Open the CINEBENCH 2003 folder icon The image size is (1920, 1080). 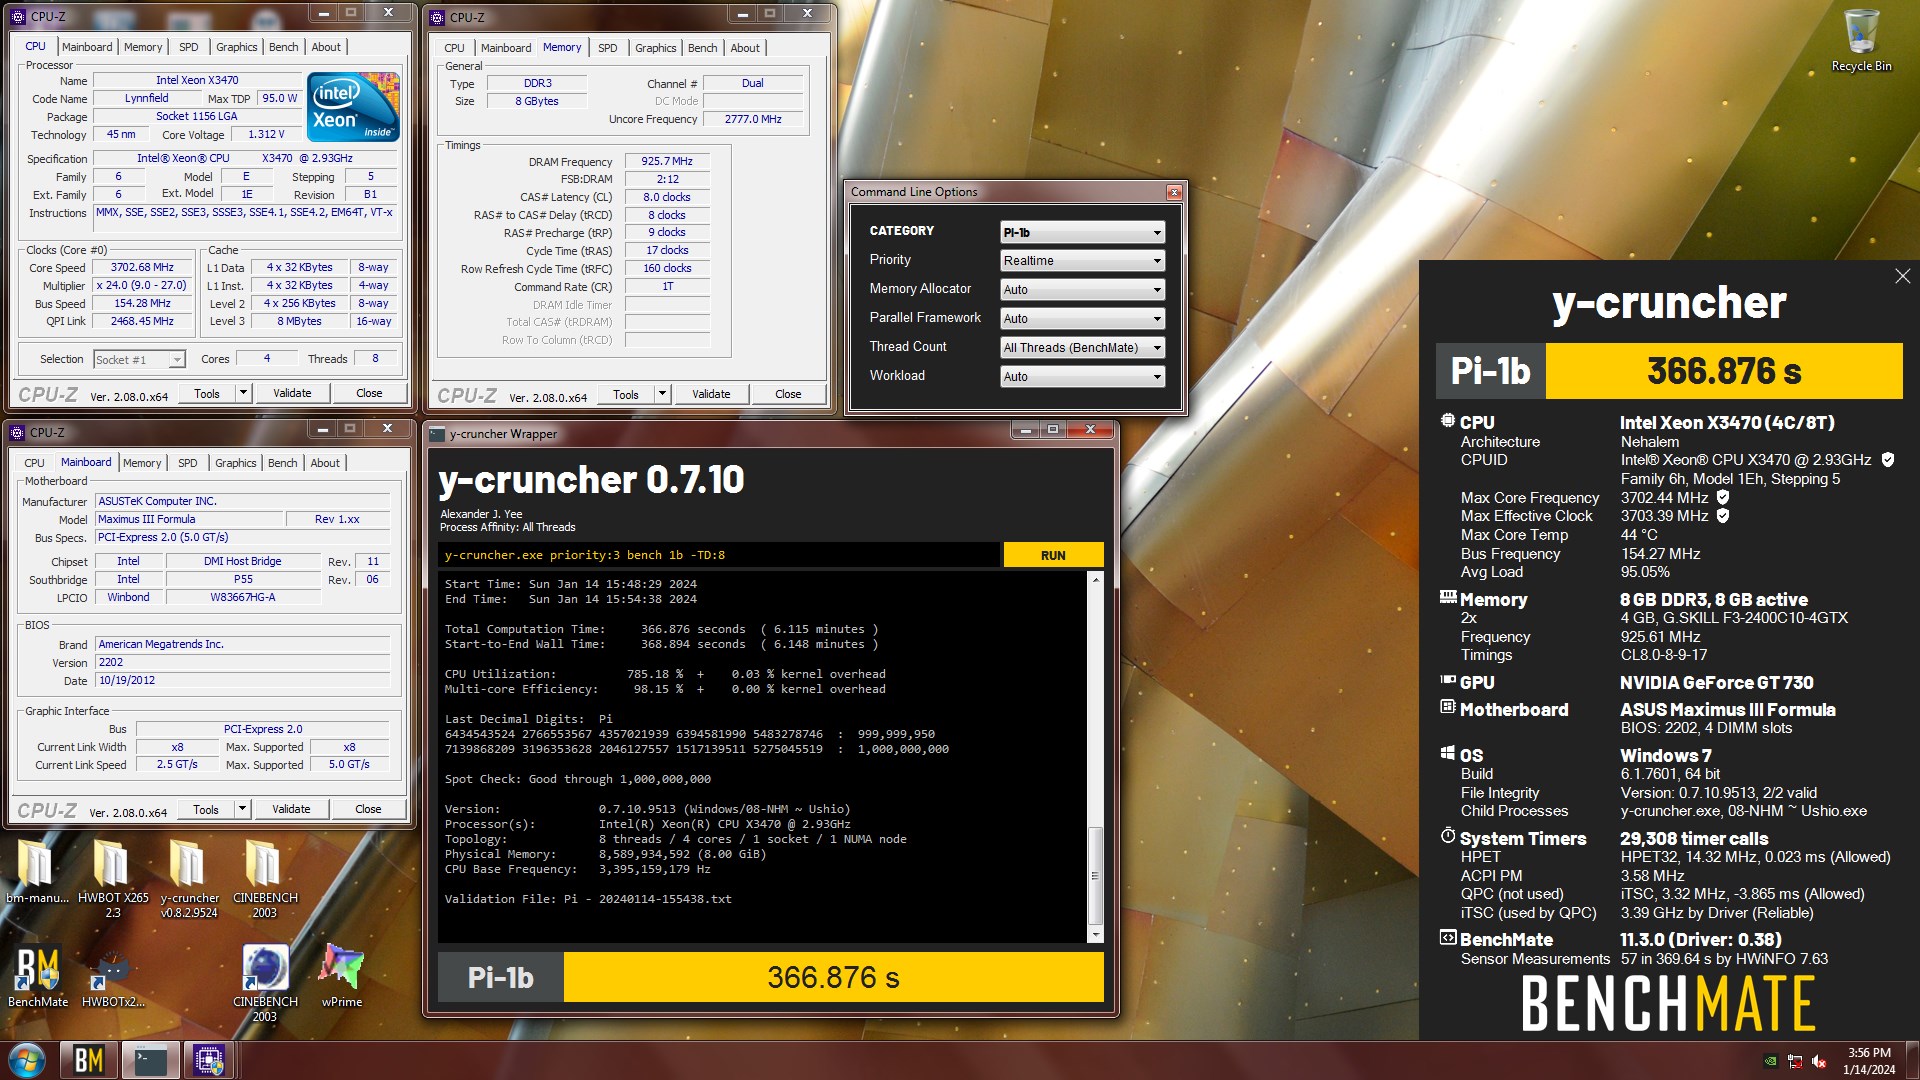pyautogui.click(x=265, y=877)
